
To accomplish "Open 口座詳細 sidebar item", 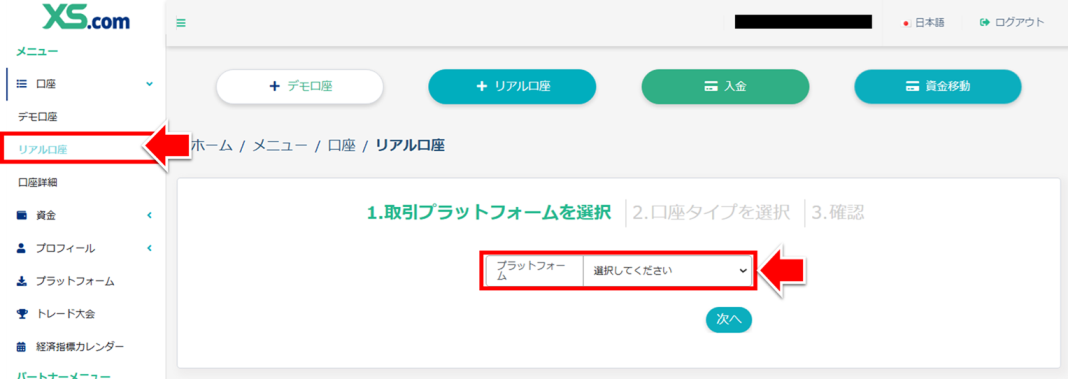I will pos(38,183).
